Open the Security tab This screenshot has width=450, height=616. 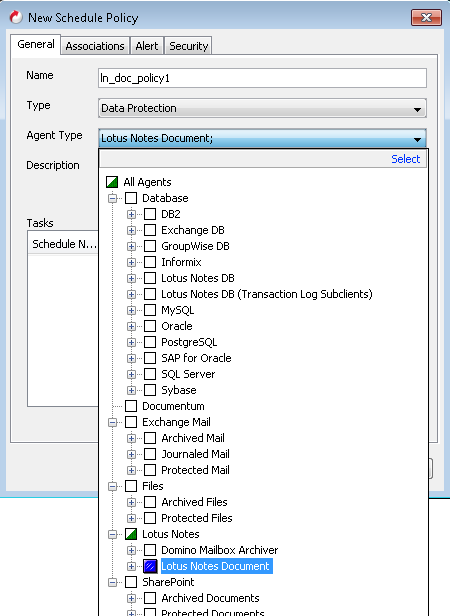pyautogui.click(x=188, y=46)
